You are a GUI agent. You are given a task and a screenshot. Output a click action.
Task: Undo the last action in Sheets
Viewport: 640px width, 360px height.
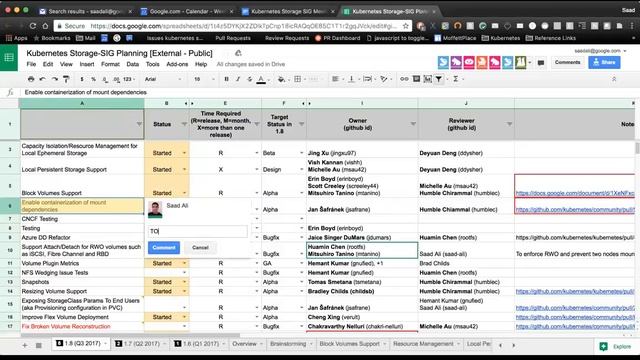pos(42,79)
